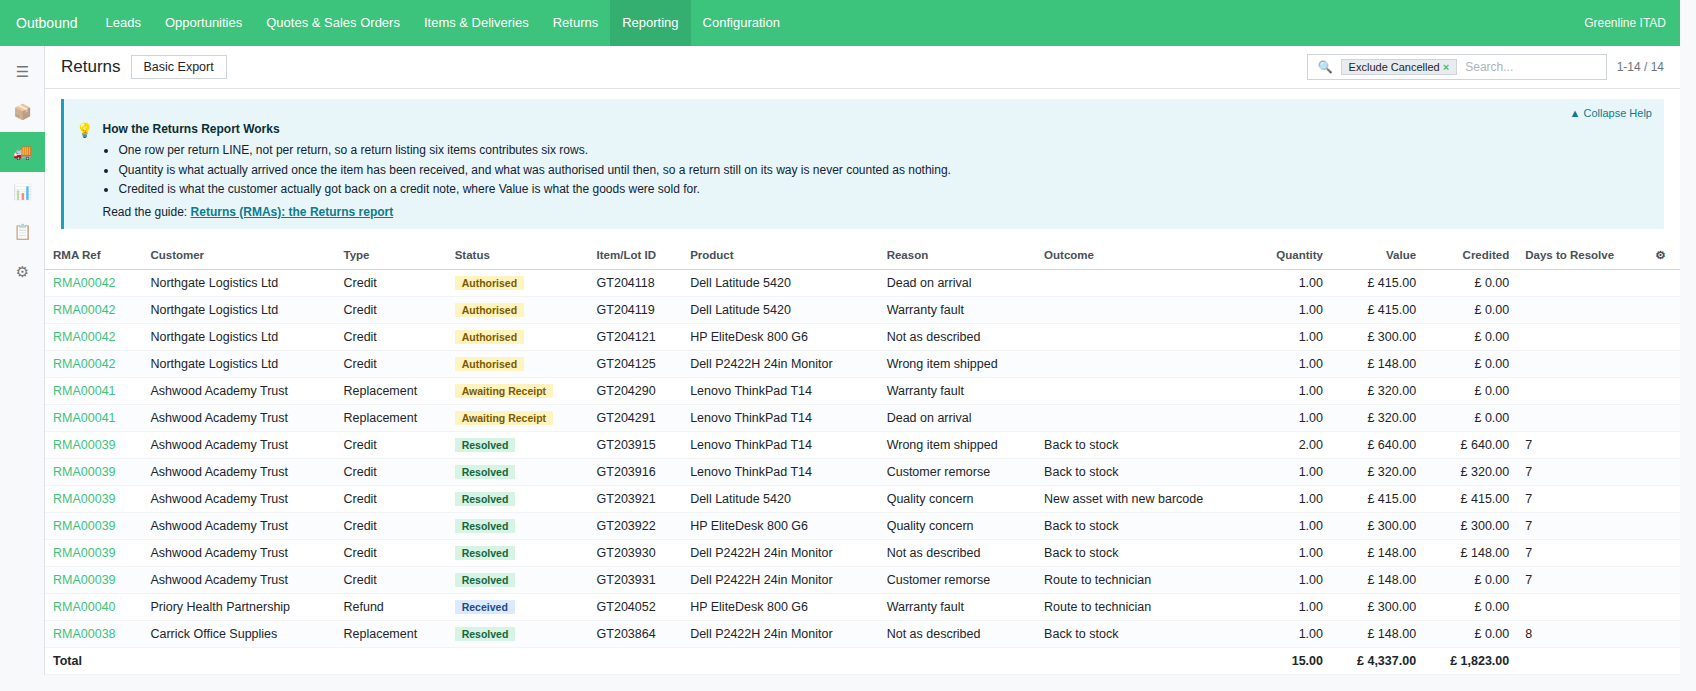Viewport: 1696px width, 691px height.
Task: Click the £ 640.00 value cell
Action: coord(1391,445)
